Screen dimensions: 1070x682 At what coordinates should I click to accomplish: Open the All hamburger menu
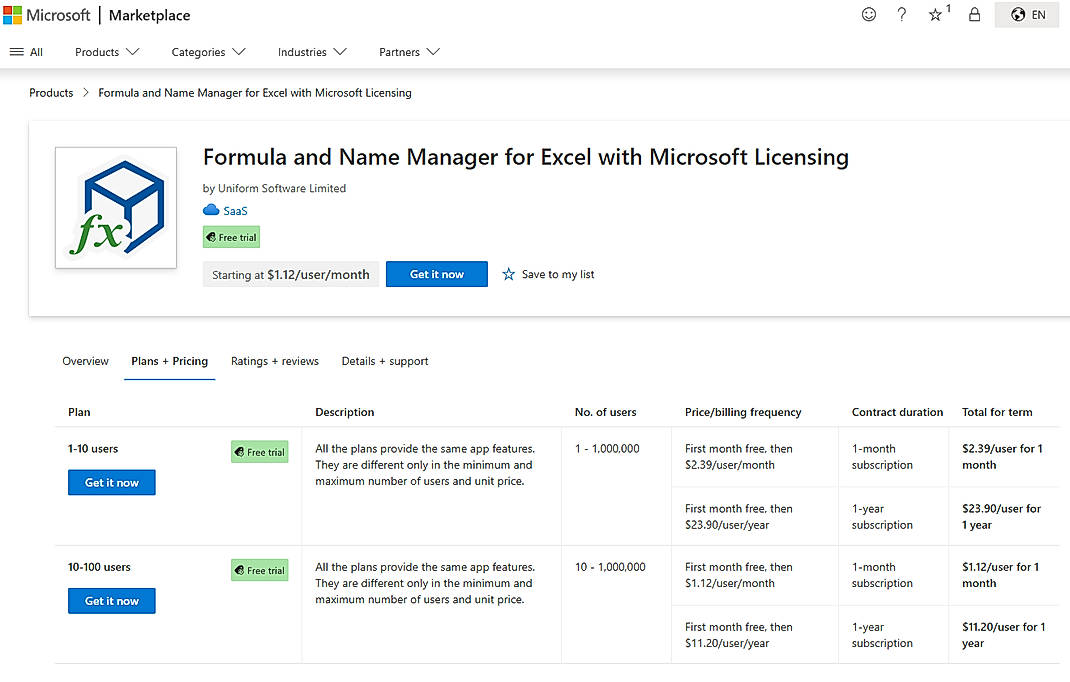(27, 52)
